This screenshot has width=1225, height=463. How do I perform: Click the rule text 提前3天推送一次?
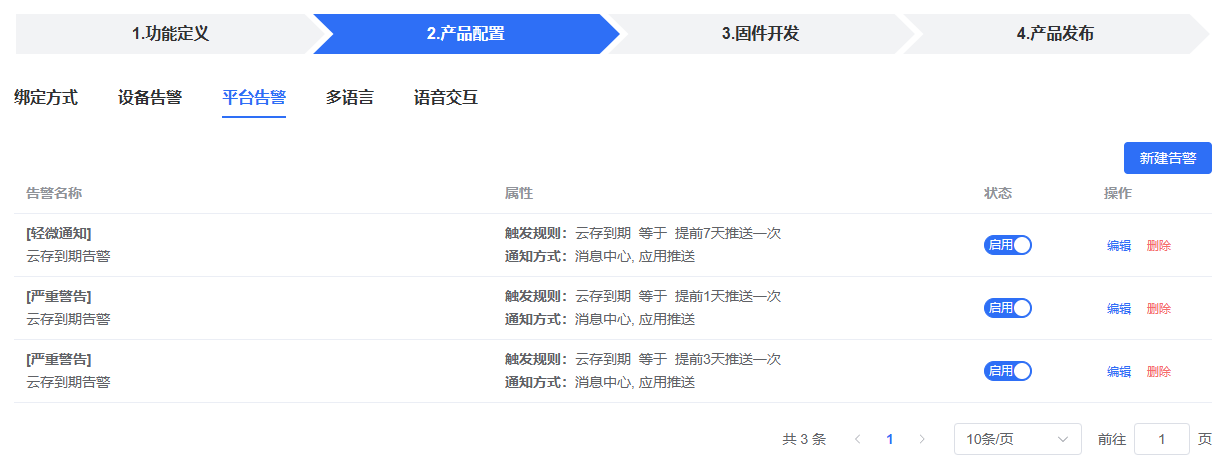pos(728,359)
